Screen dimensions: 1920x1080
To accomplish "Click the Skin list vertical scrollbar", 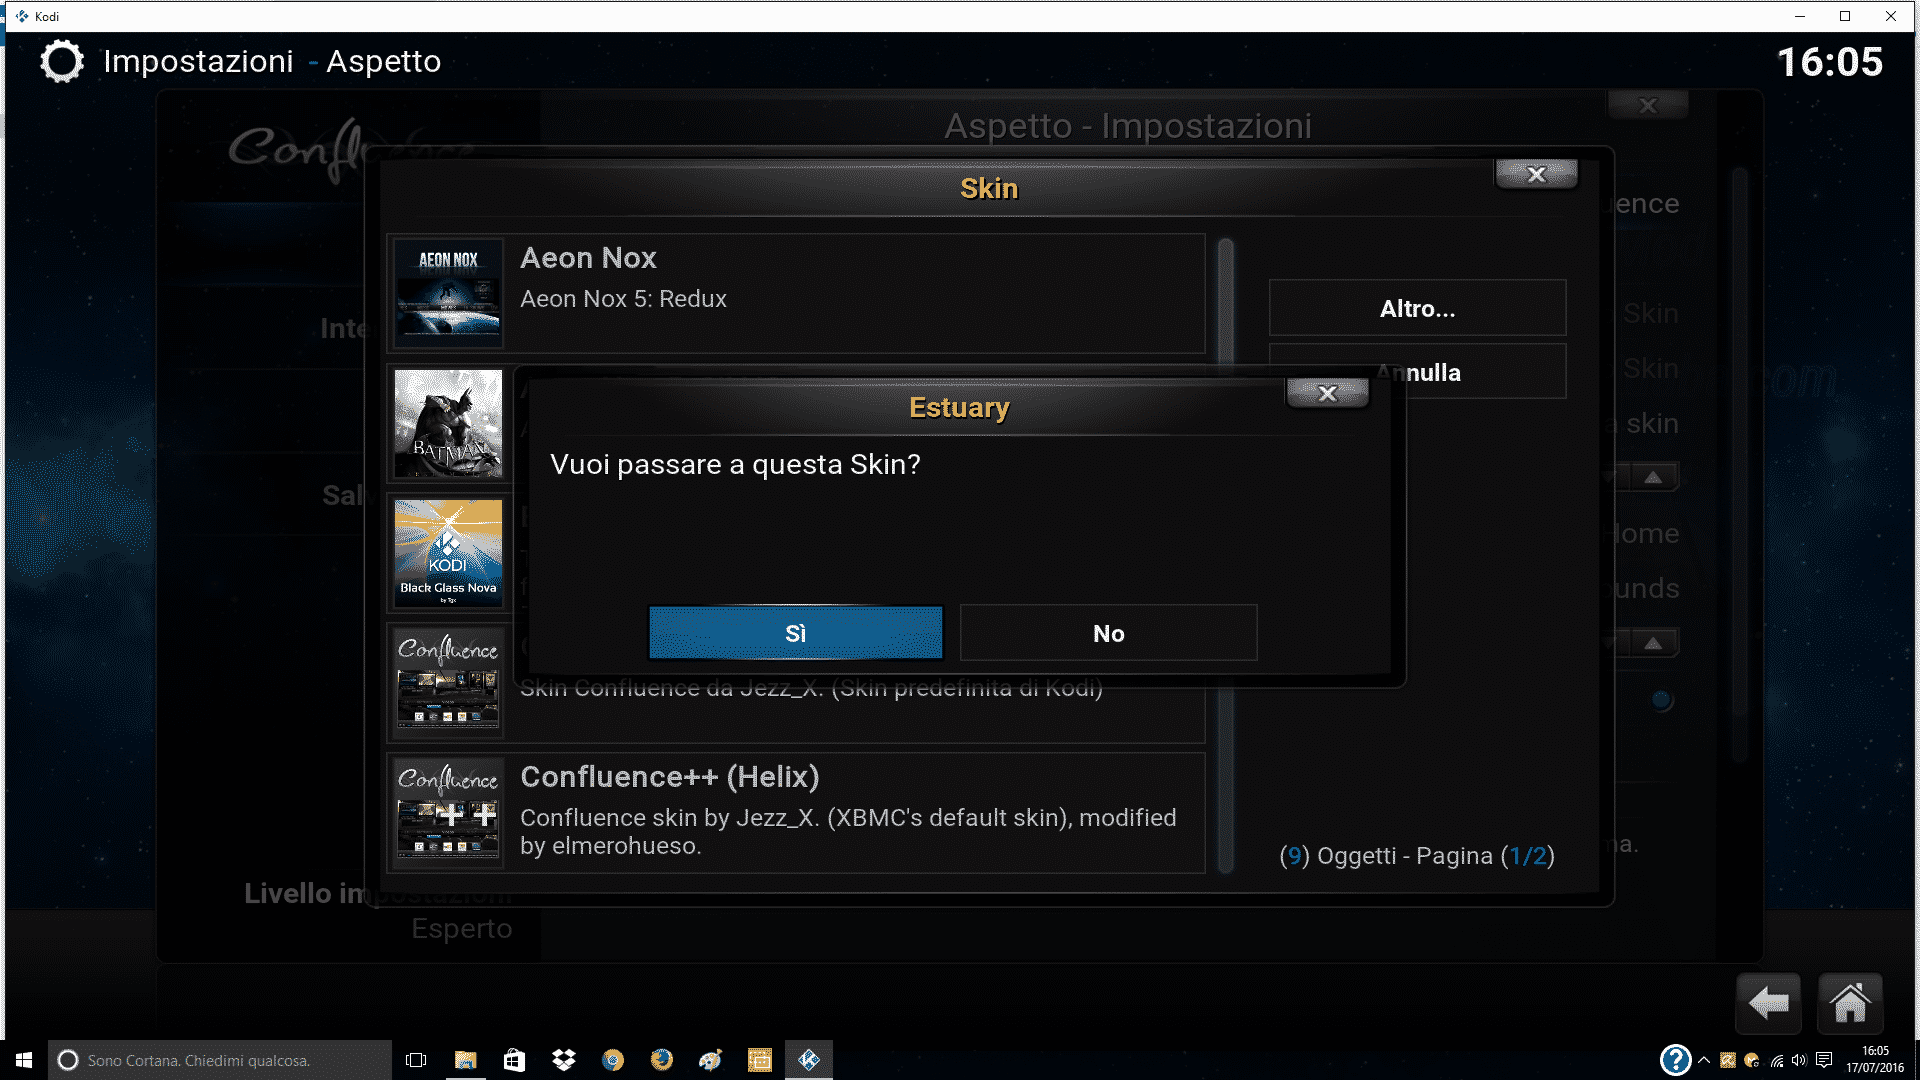I will tap(1226, 555).
